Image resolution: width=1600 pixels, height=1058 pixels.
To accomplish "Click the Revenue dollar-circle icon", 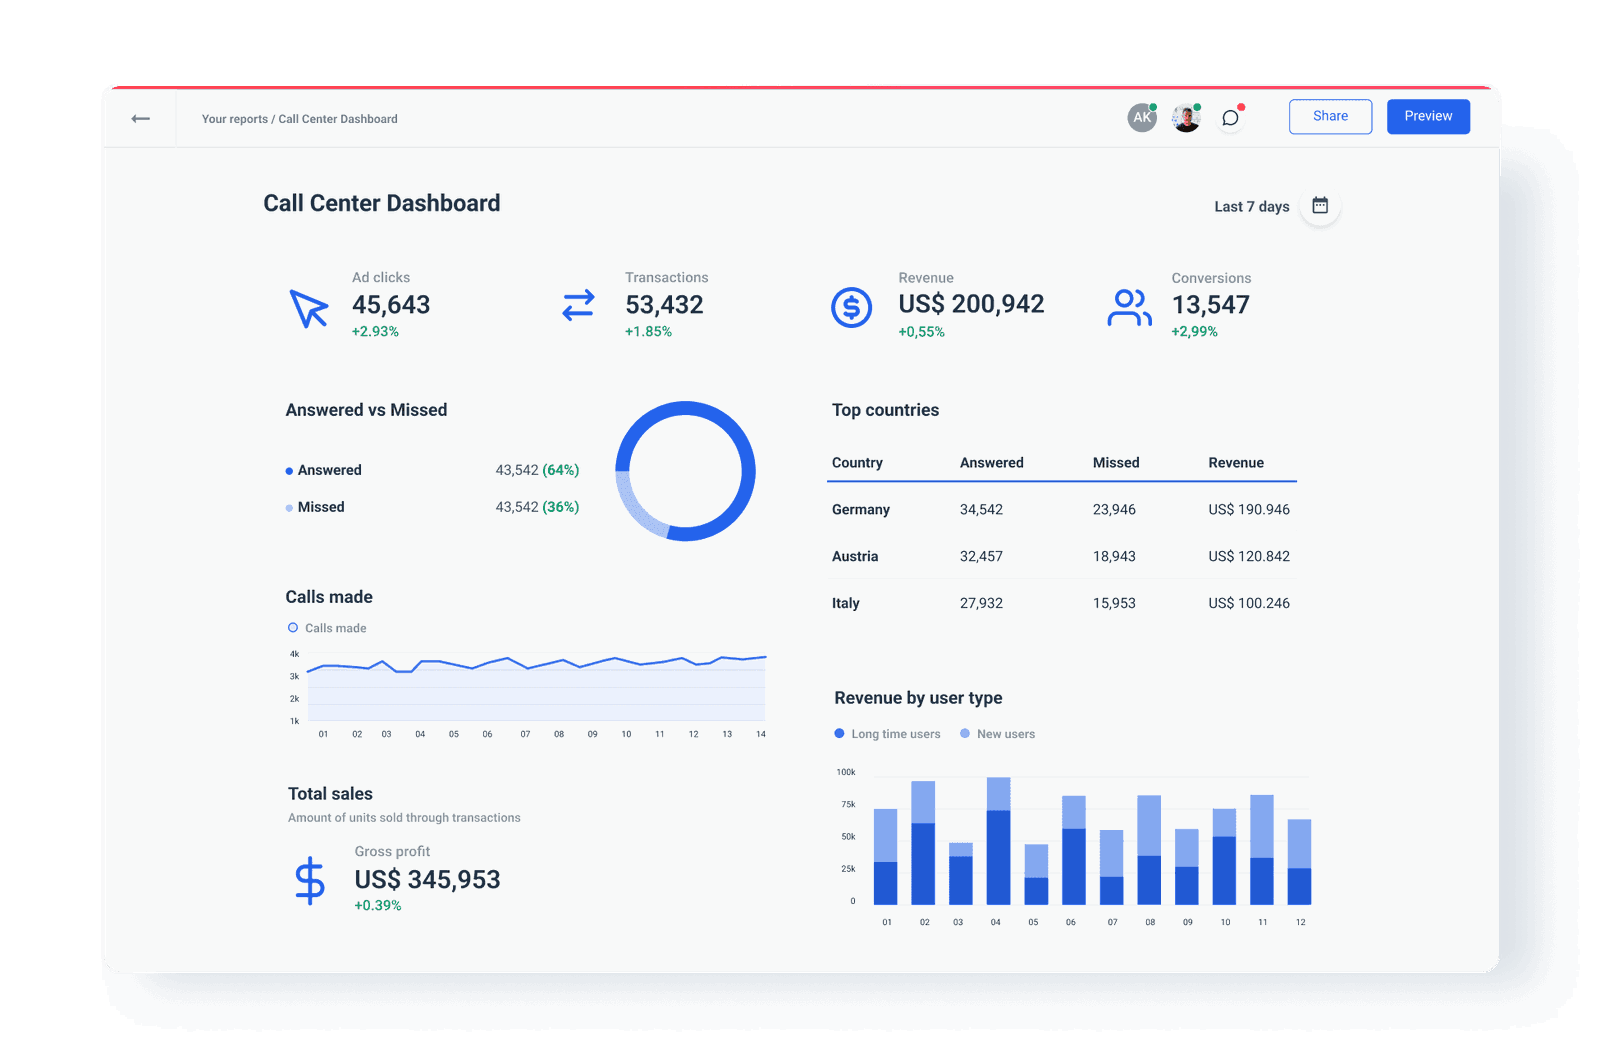I will tap(851, 307).
